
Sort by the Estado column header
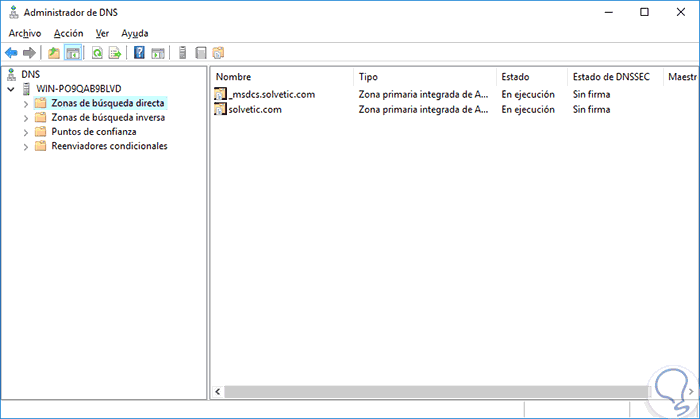[532, 77]
